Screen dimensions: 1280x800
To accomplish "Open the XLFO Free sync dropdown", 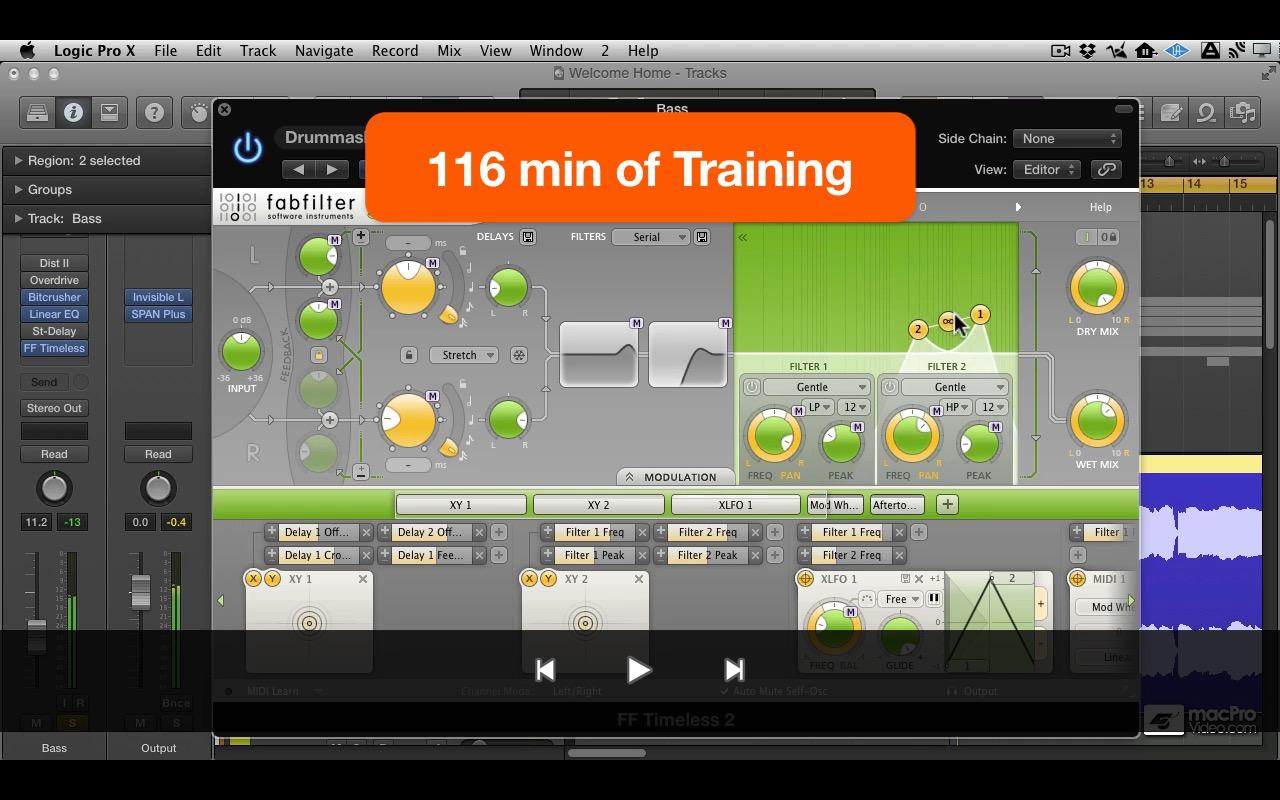I will pos(902,599).
